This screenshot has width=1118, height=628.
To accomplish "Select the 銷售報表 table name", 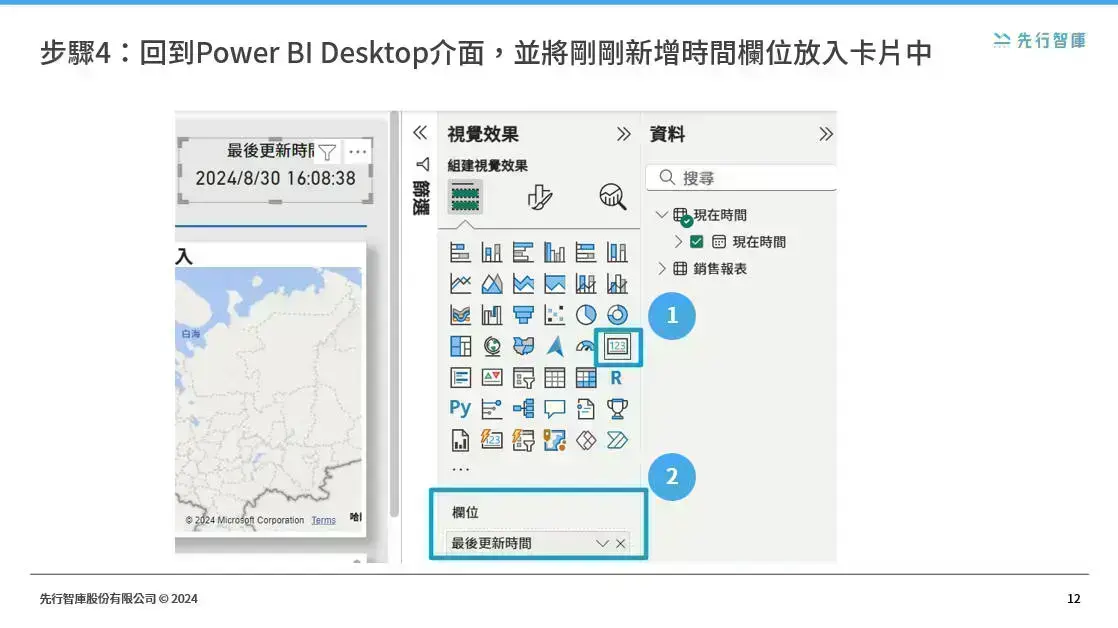I will pos(720,269).
